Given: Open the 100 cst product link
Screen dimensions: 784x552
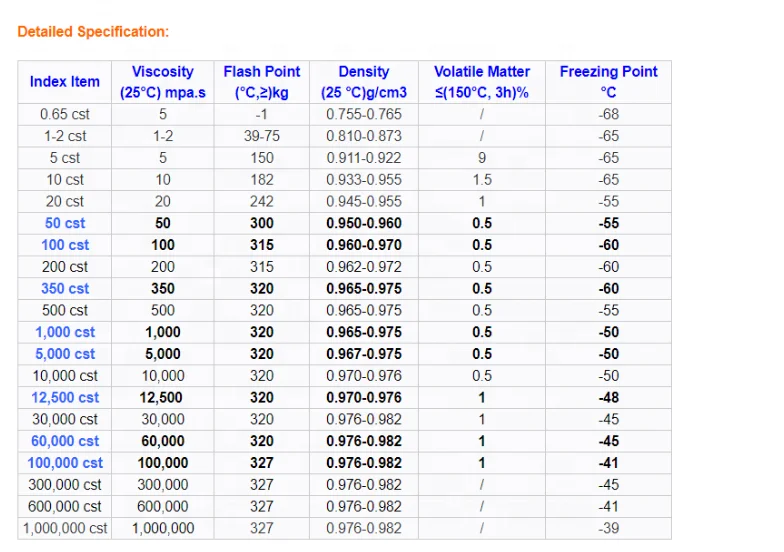Looking at the screenshot, I should click(65, 245).
